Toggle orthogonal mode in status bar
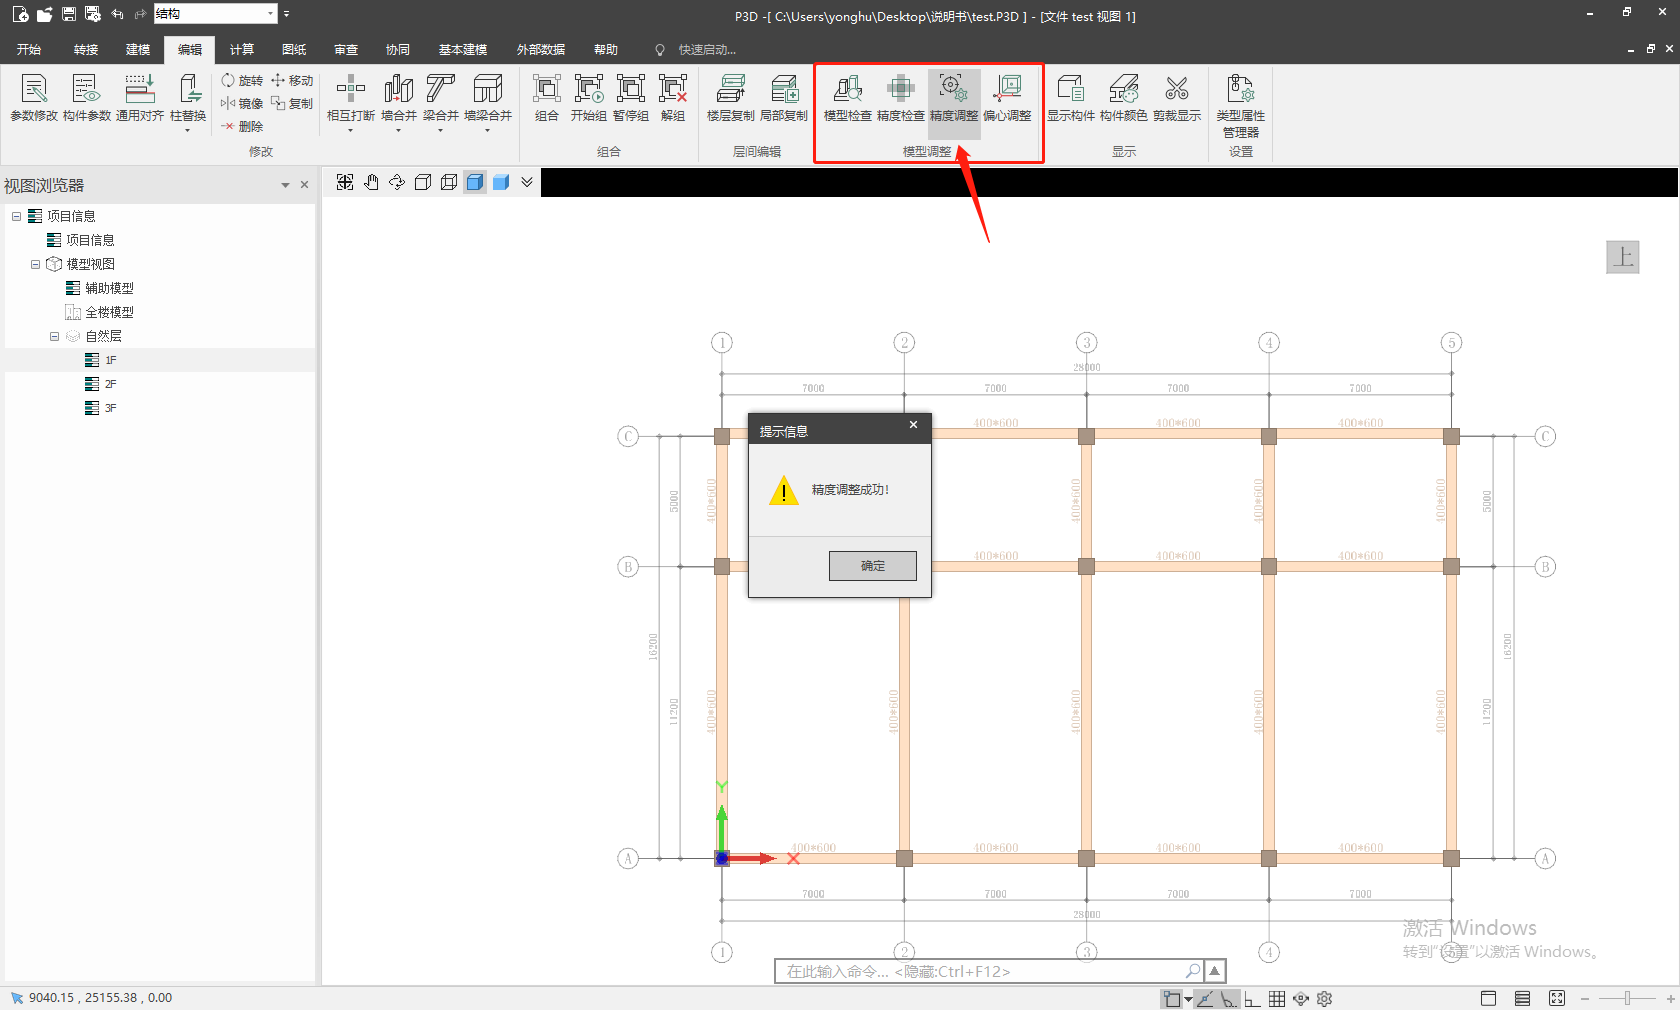Screen dimensions: 1680x1010 pos(1252,999)
